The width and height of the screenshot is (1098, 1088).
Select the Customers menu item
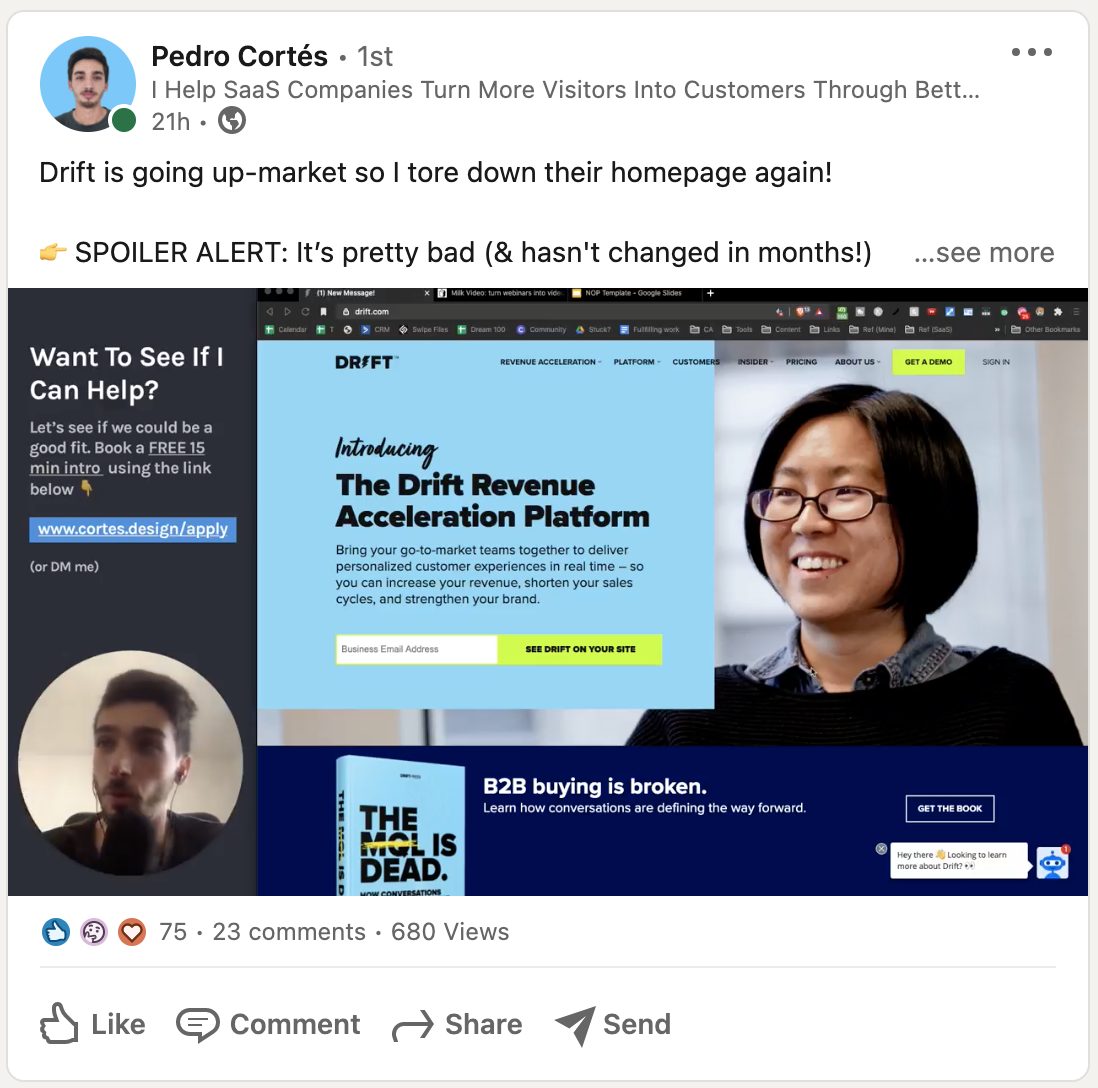(695, 362)
